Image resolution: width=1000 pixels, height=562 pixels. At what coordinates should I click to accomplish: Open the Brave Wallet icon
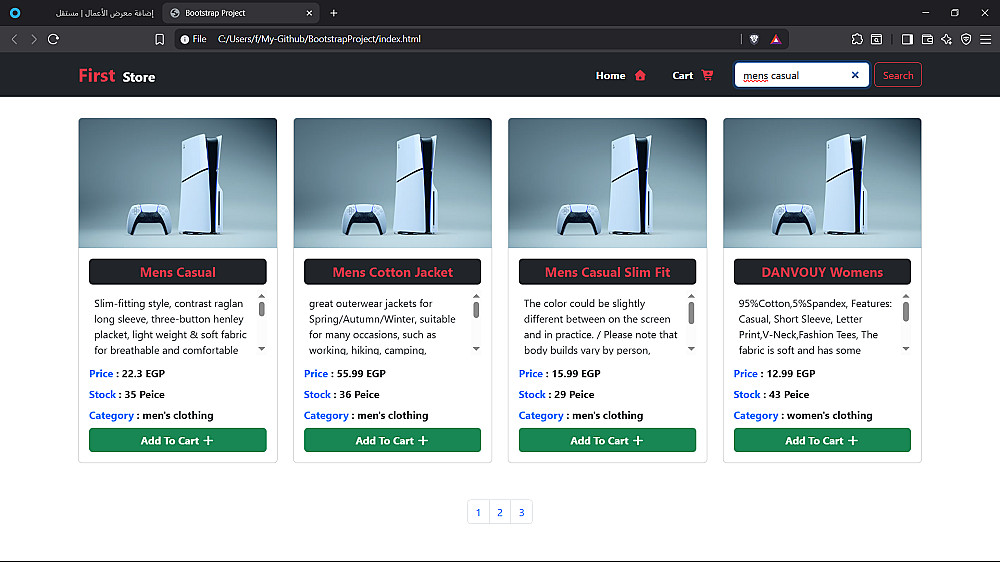click(x=927, y=39)
